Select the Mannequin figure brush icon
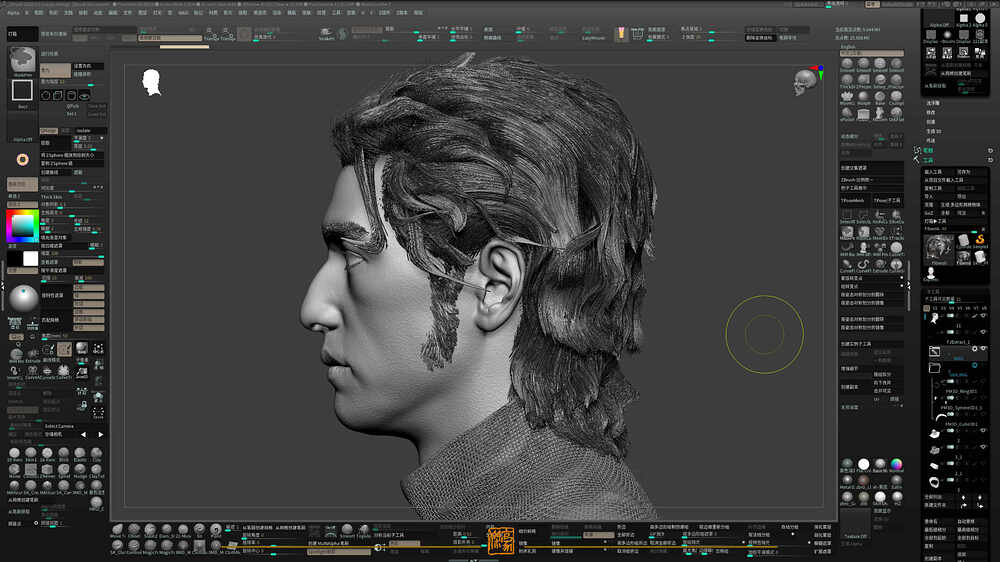 click(x=880, y=114)
